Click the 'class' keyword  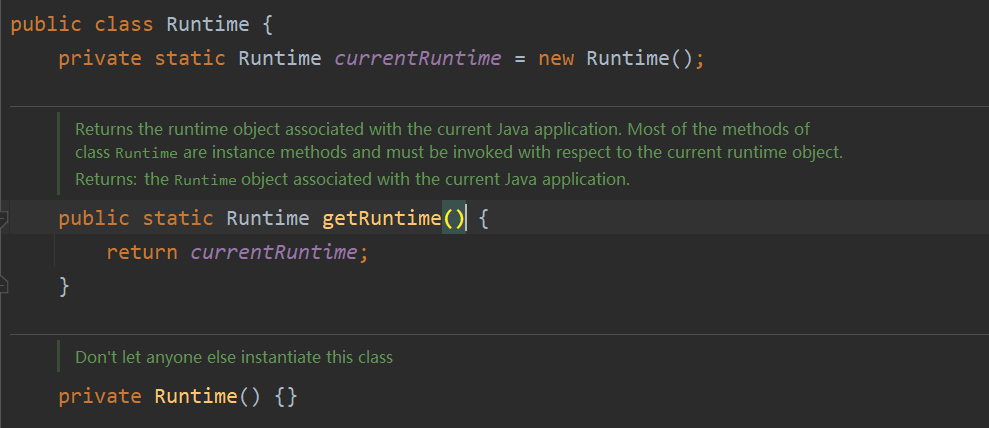[x=124, y=25]
